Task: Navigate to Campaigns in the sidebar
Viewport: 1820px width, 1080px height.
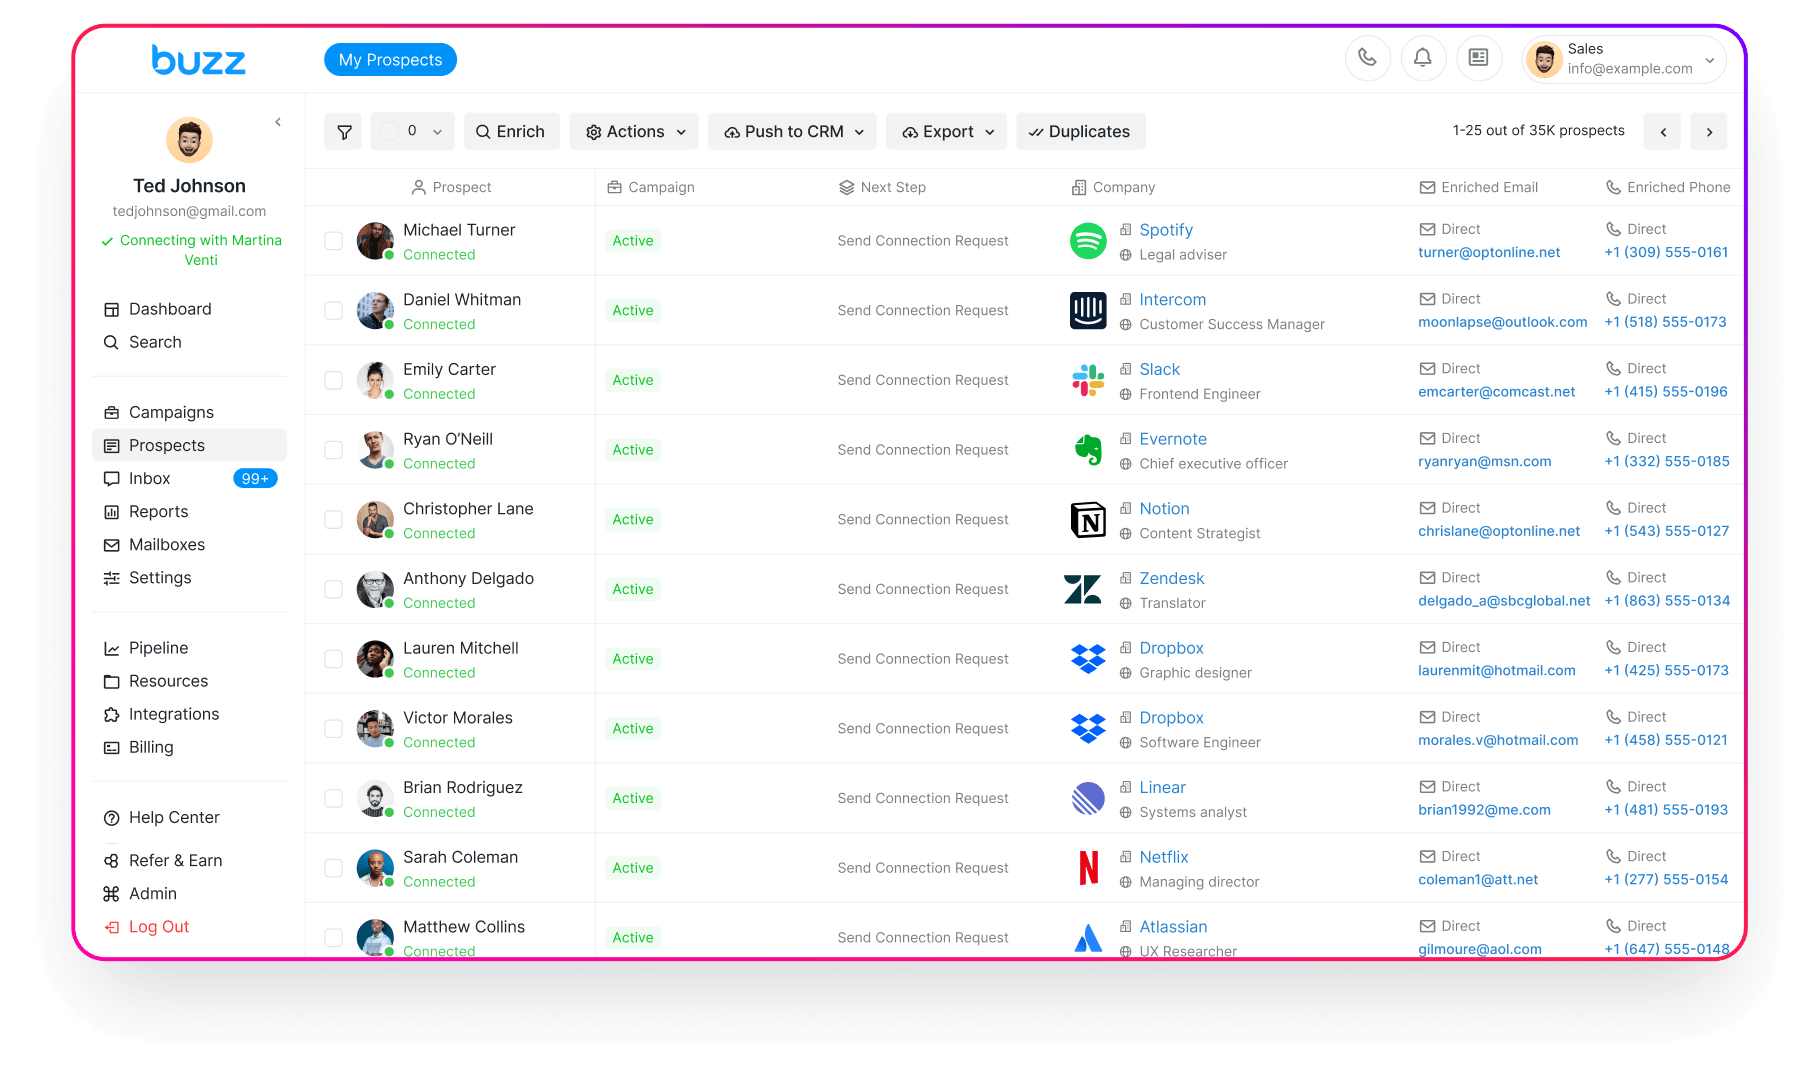Action: pos(171,413)
